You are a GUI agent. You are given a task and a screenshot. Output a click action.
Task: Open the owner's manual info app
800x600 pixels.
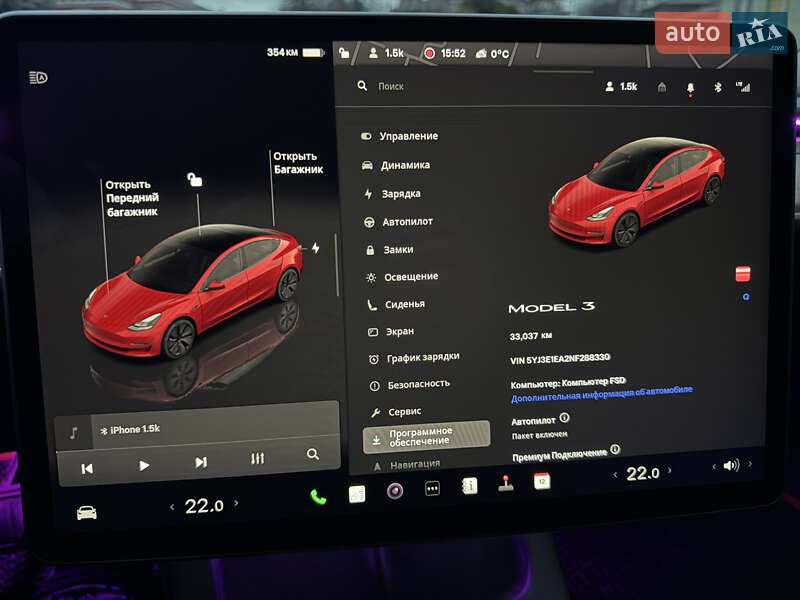point(469,486)
